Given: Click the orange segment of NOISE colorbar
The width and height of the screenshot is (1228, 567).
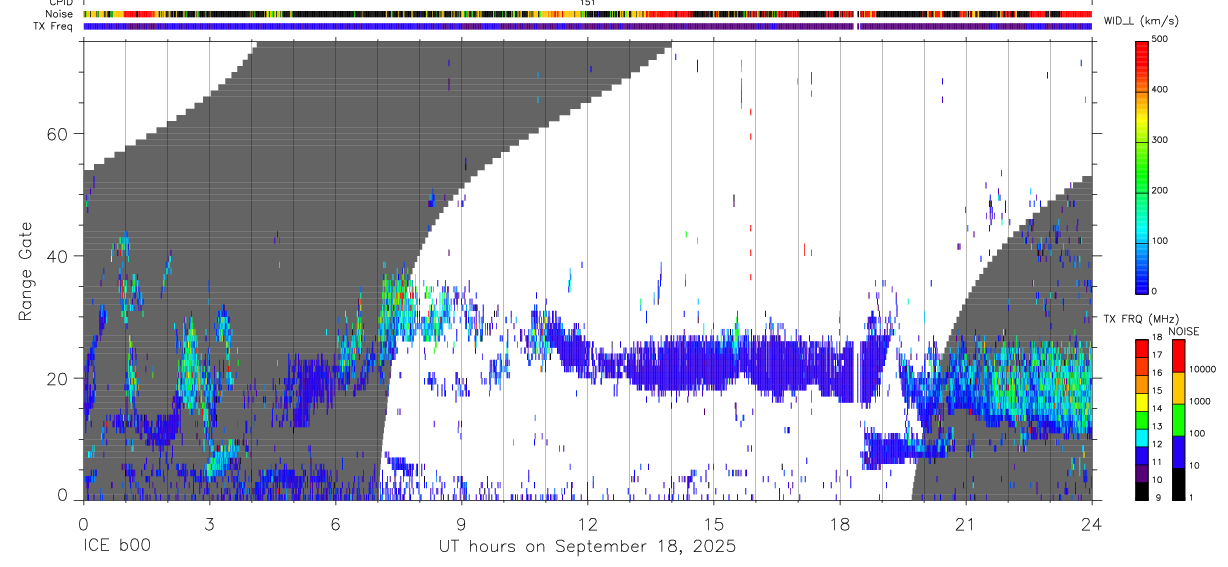Looking at the screenshot, I should 1179,388.
